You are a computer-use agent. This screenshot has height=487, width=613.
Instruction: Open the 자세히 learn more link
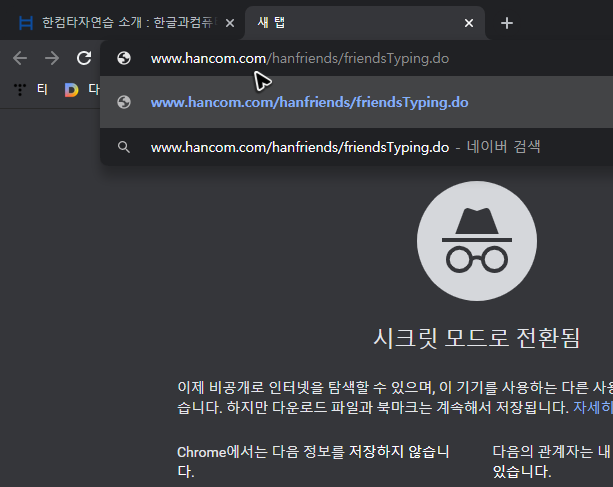click(593, 408)
